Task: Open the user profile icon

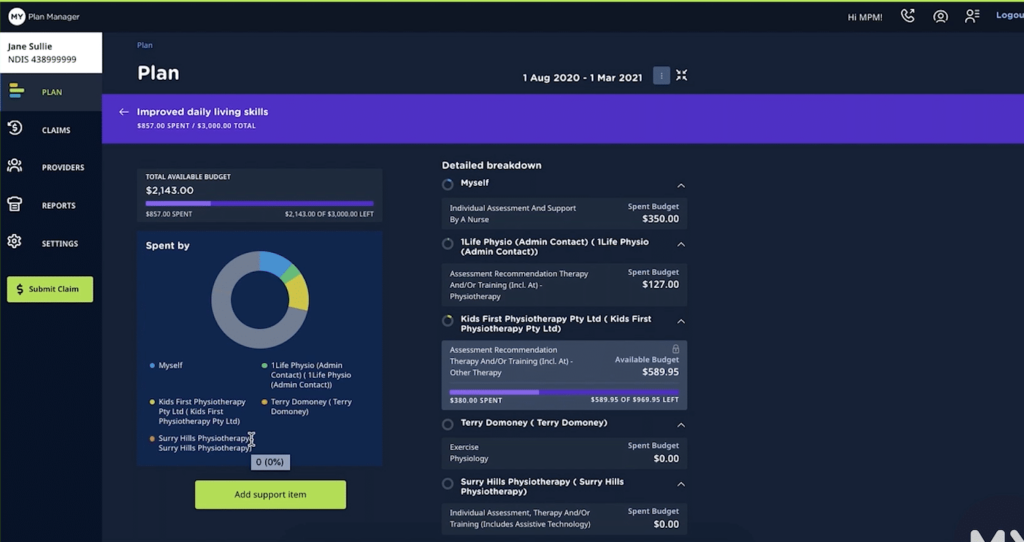Action: [x=940, y=16]
